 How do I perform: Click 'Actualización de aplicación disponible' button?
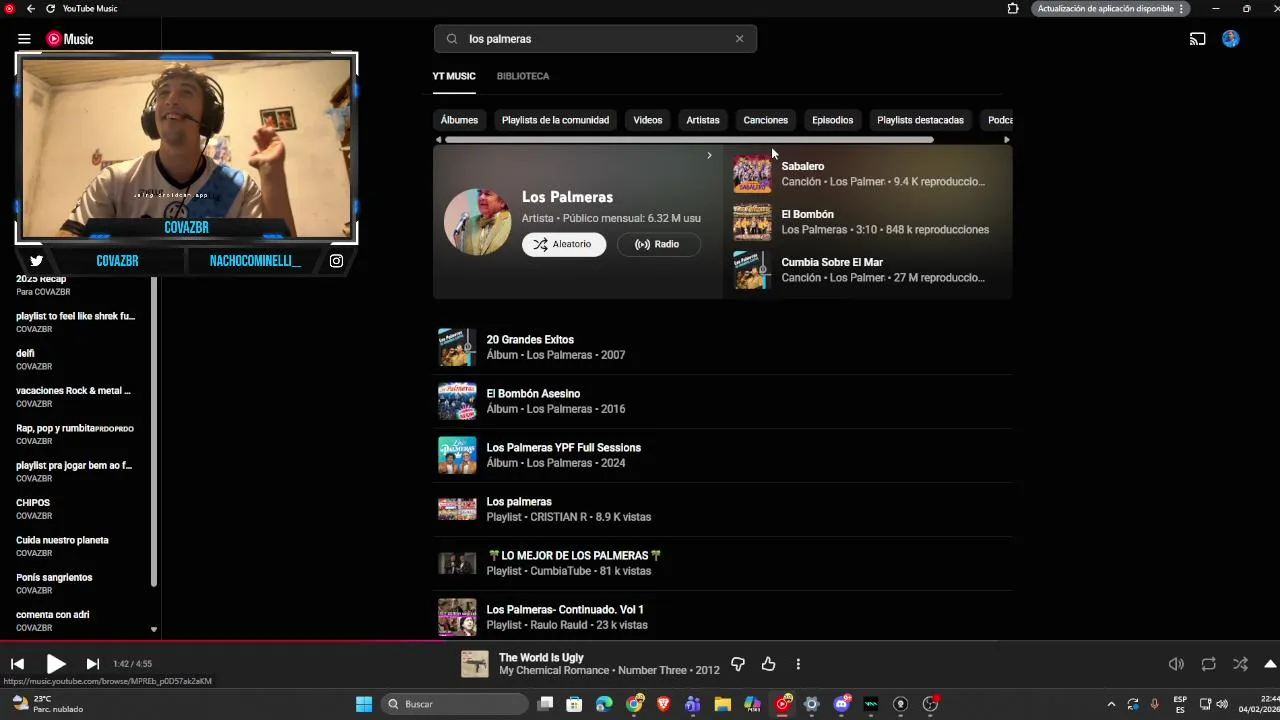(1109, 9)
